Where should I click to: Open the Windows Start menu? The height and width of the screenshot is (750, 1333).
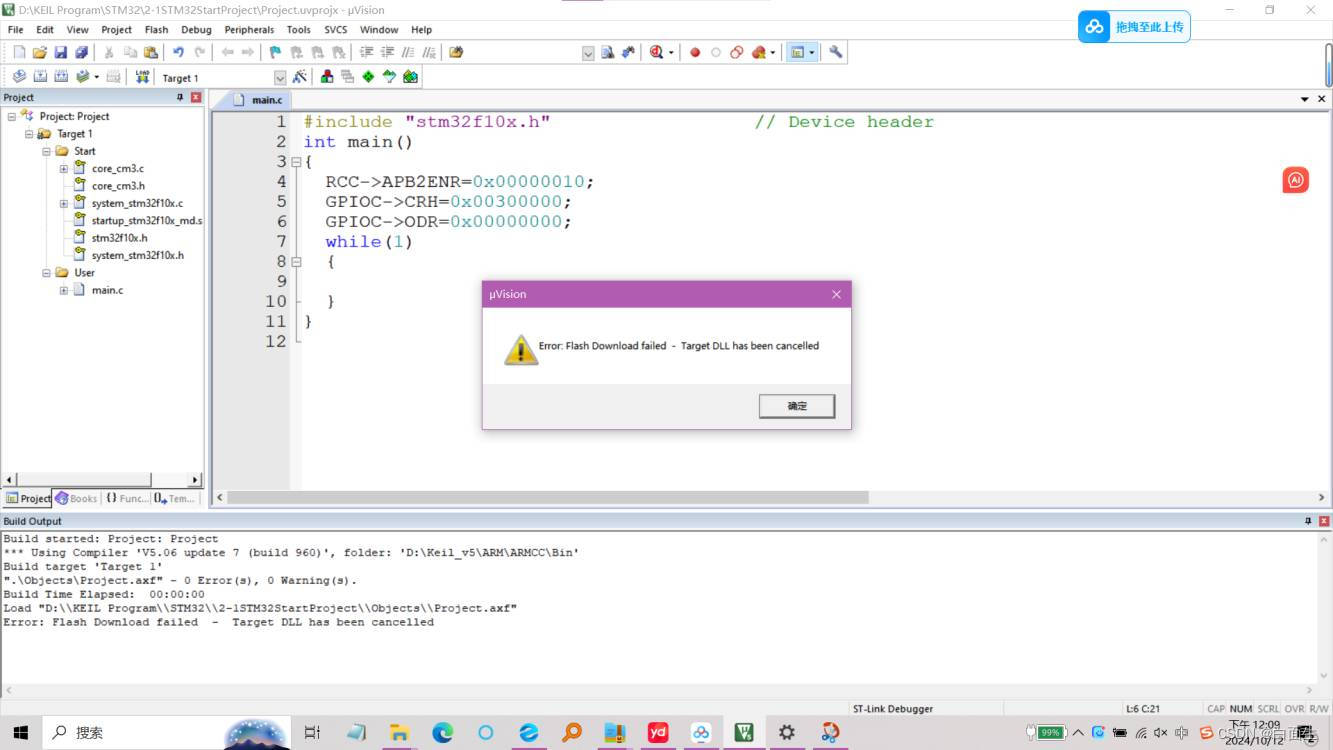click(20, 733)
